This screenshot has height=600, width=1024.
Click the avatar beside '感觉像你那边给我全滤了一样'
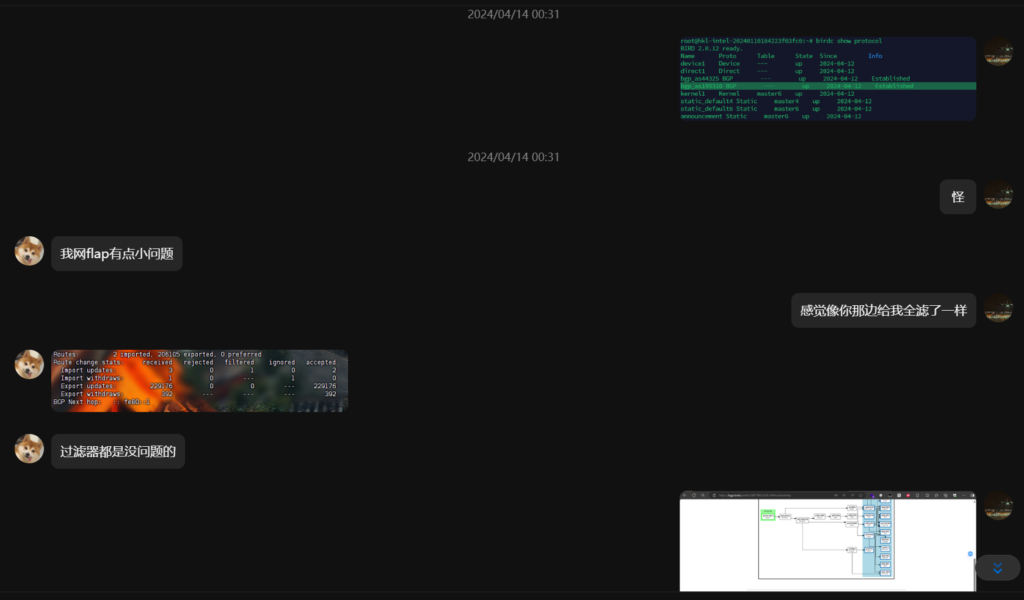[x=999, y=308]
